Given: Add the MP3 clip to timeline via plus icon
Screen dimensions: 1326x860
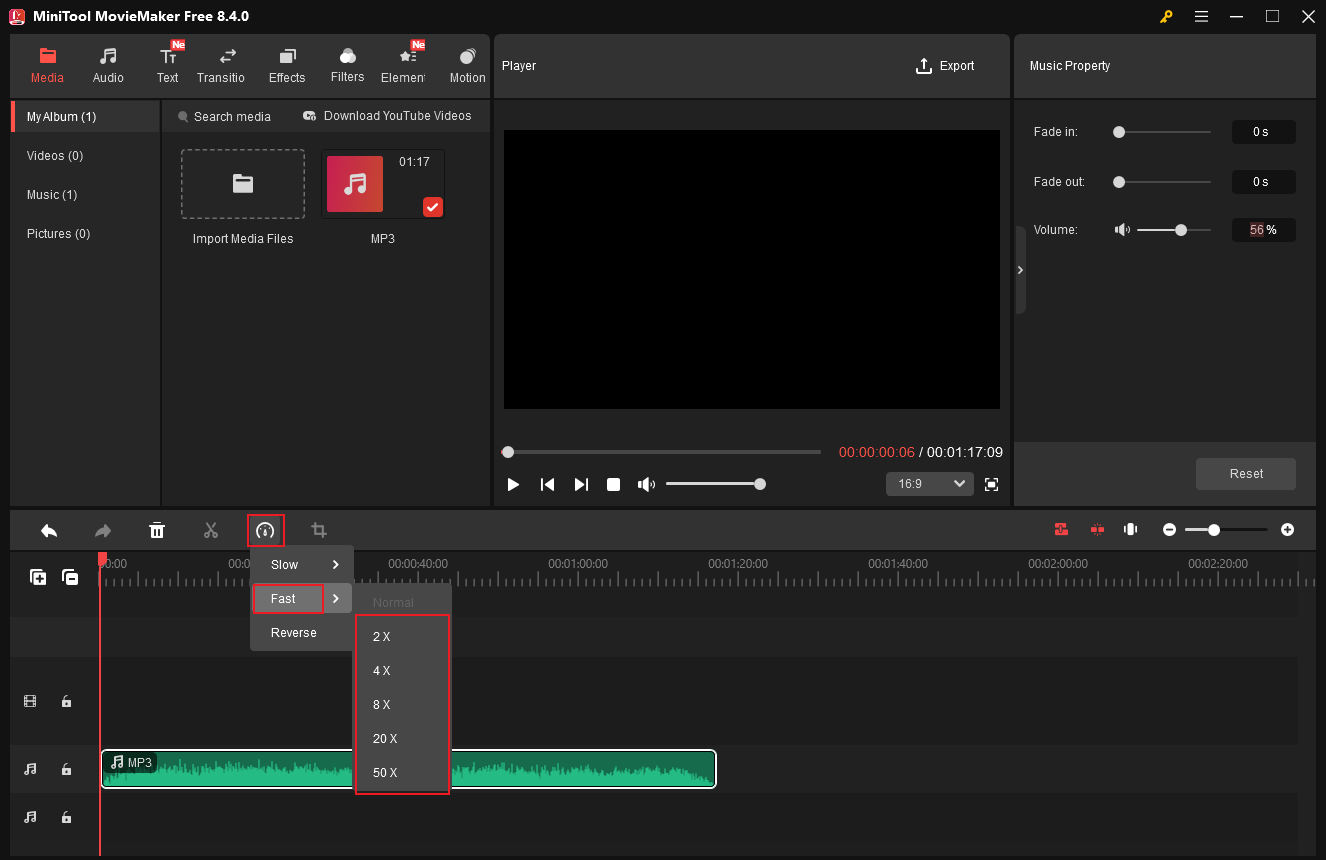Looking at the screenshot, I should point(38,577).
